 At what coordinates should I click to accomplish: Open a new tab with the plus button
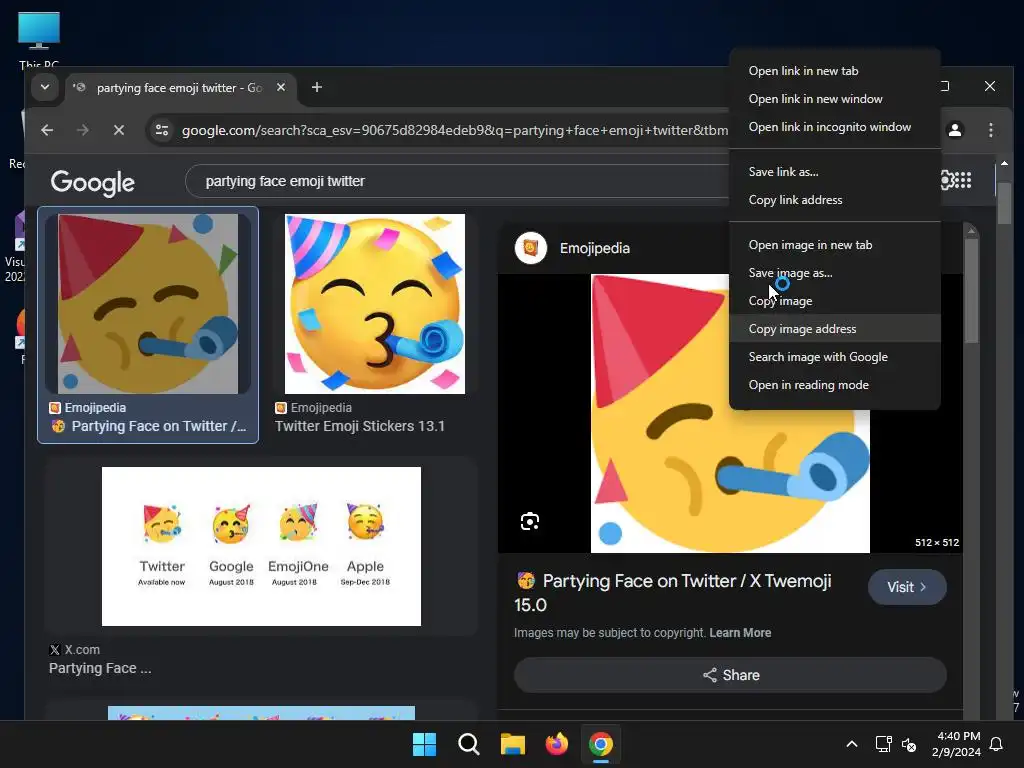coord(317,87)
